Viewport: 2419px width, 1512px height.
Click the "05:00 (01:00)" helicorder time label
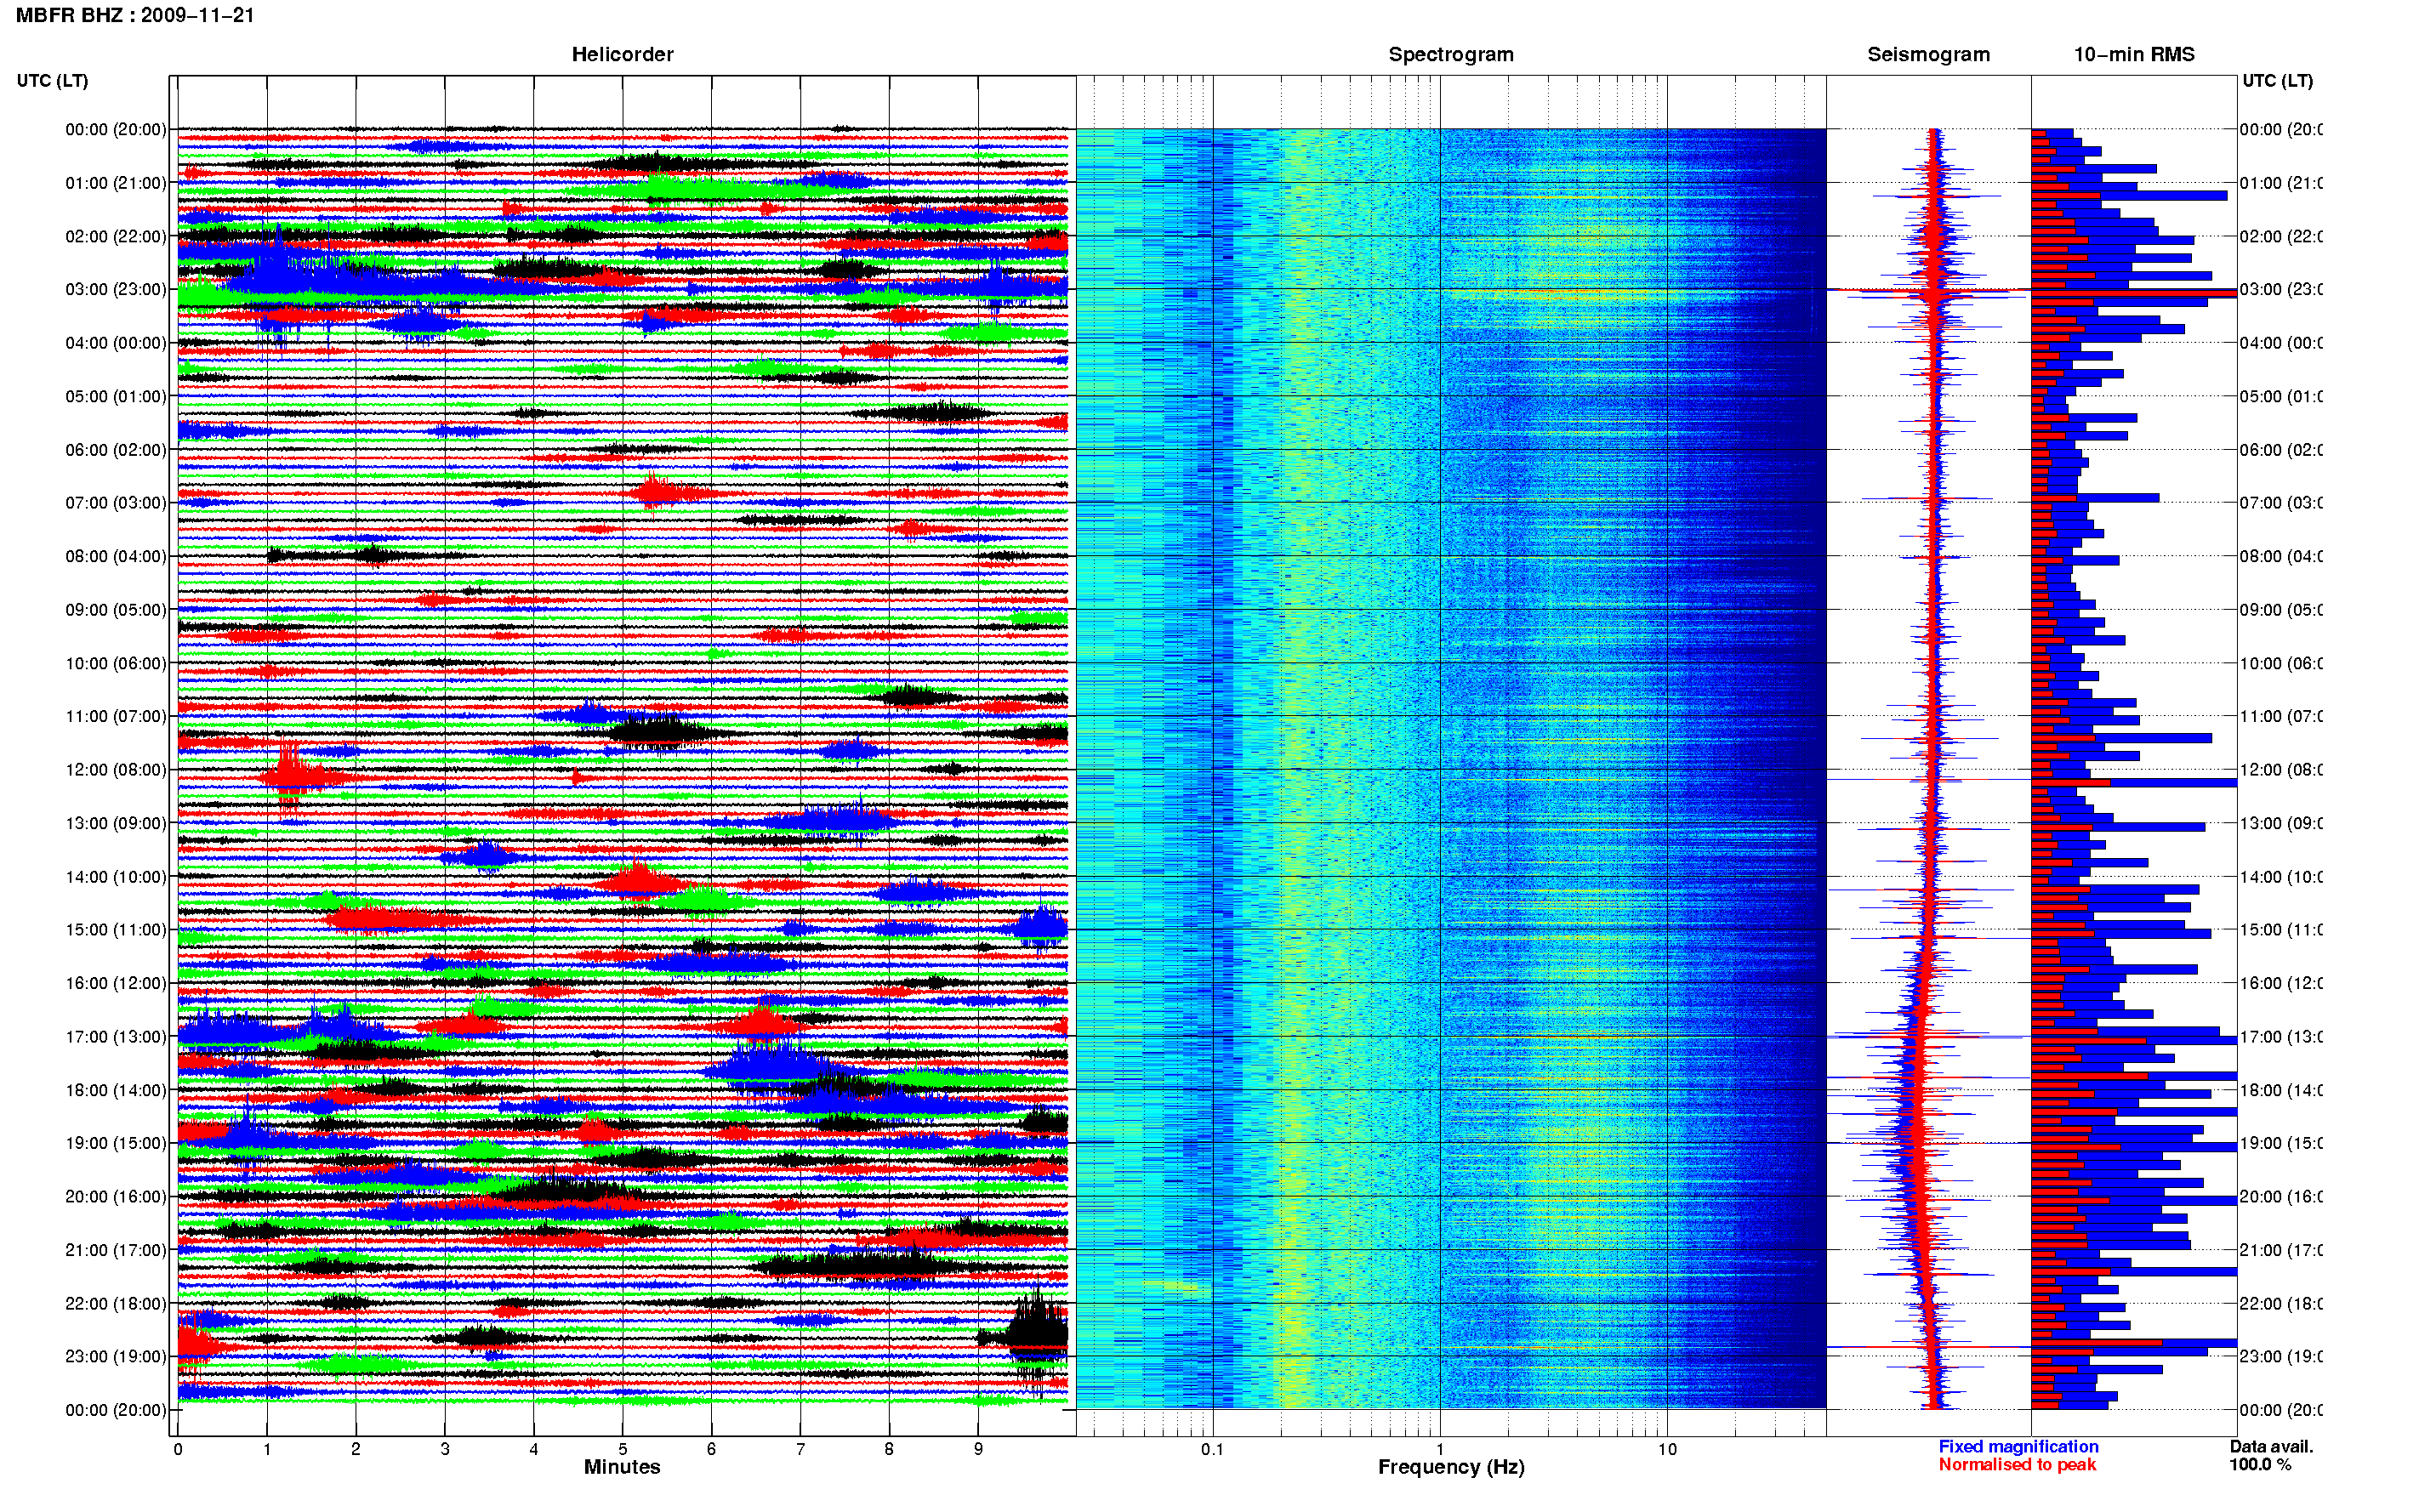[116, 396]
